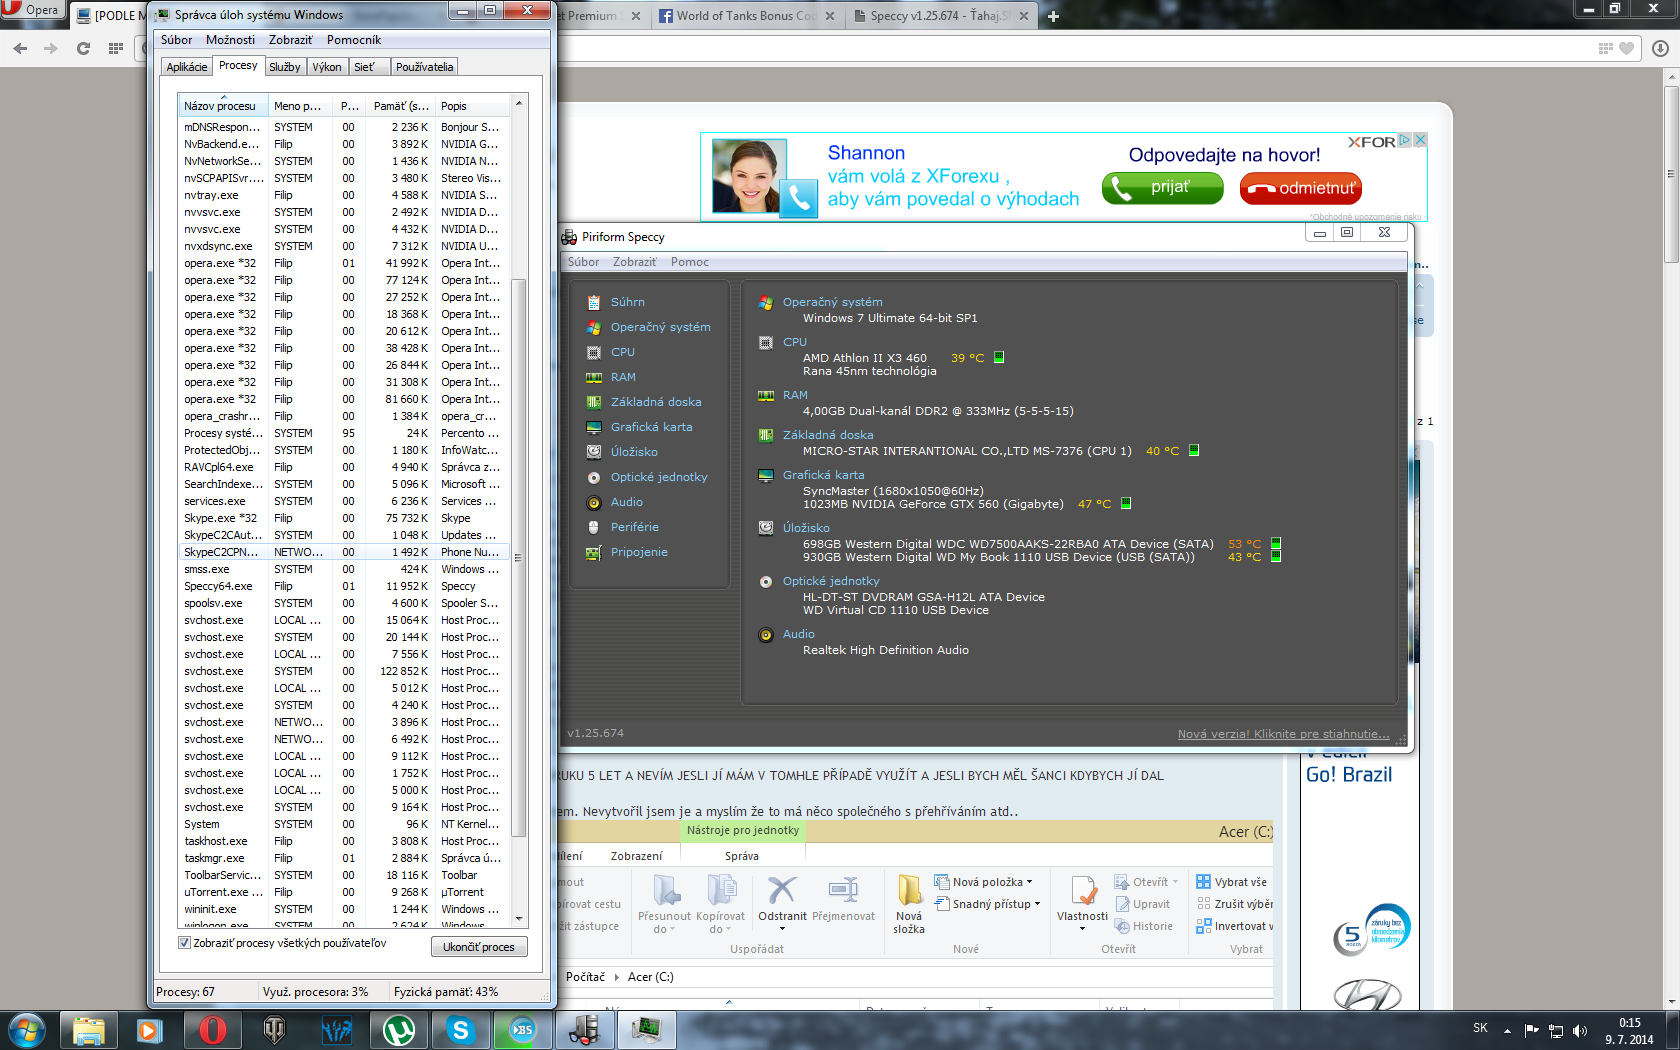The height and width of the screenshot is (1050, 1680).
Task: Open Súbor menu in Task Manager
Action: pos(176,40)
